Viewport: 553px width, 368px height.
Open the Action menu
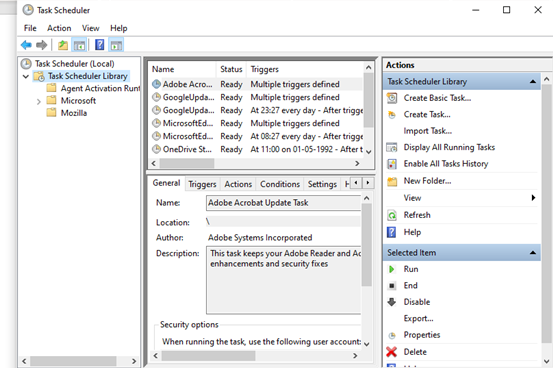point(59,28)
